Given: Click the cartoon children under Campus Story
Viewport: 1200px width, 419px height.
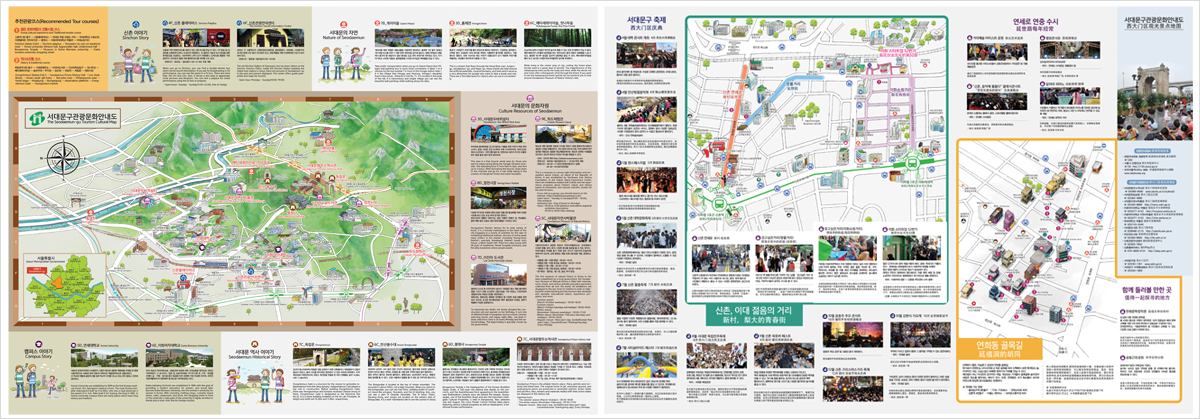Looking at the screenshot, I should pyautogui.click(x=39, y=381).
